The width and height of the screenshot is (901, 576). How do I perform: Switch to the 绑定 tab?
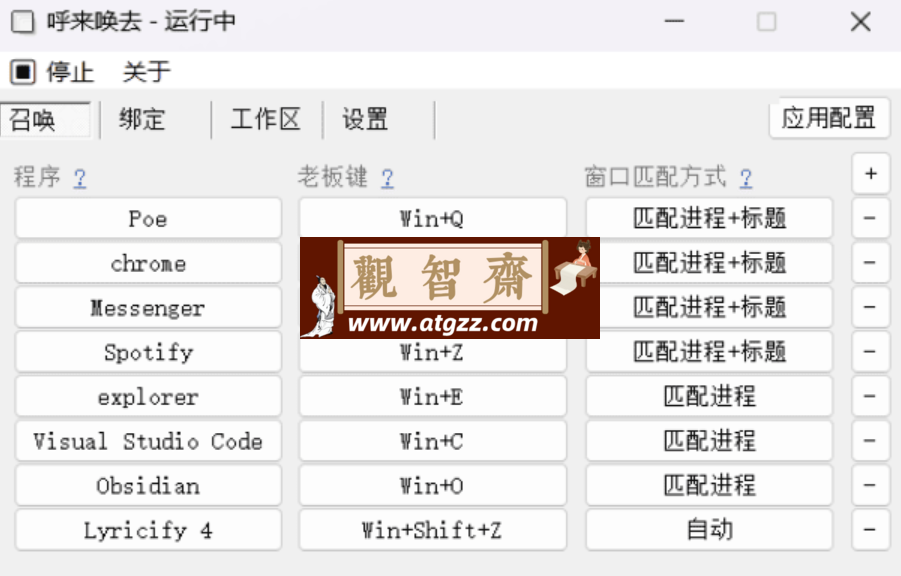pyautogui.click(x=143, y=120)
